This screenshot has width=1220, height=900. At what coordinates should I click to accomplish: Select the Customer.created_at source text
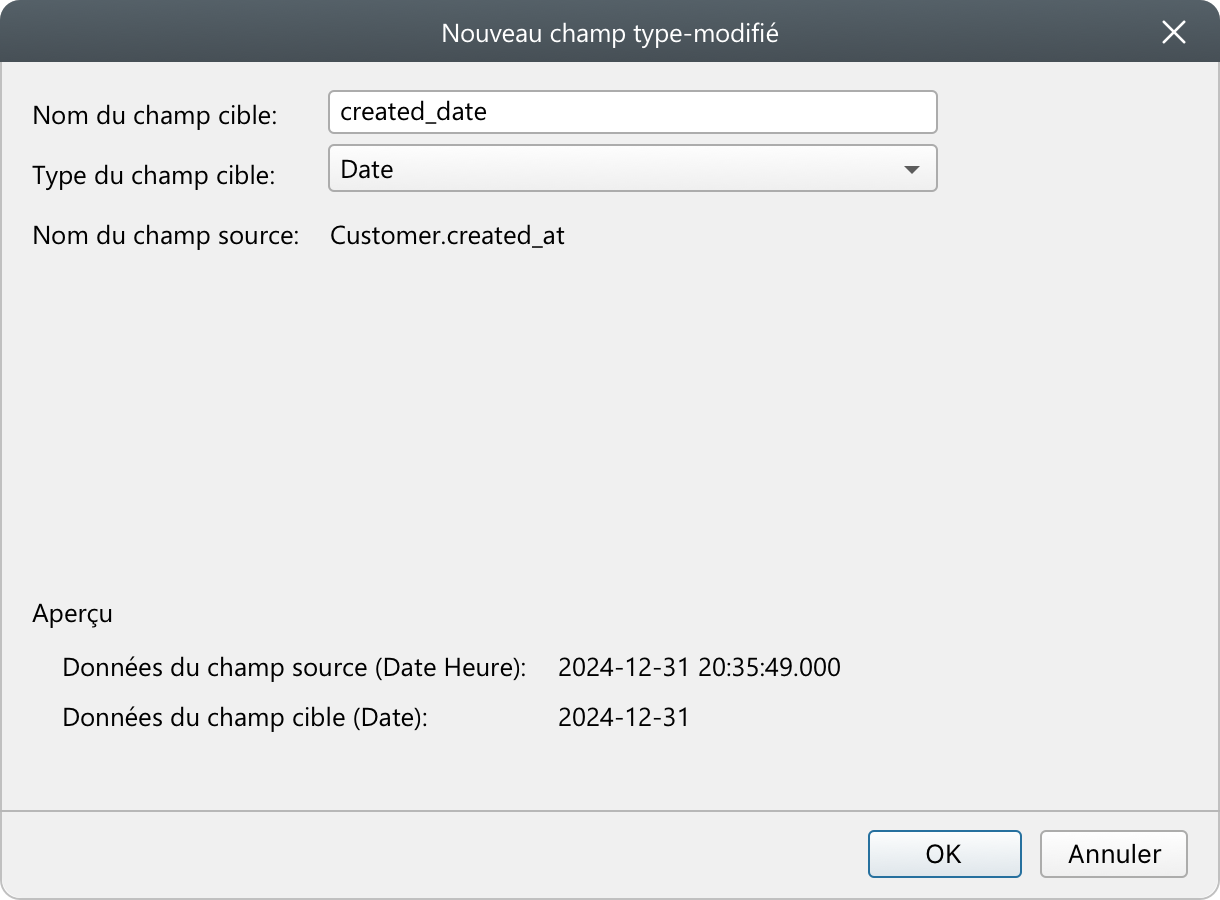coord(447,236)
